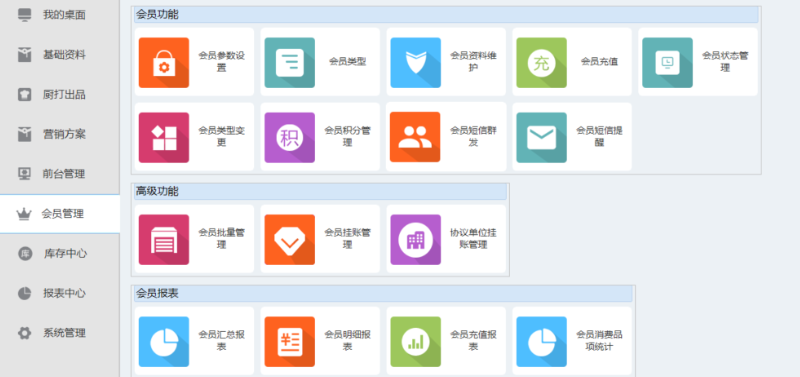Open the 会员资料维护 blue shield icon
Image resolution: width=800 pixels, height=377 pixels.
(x=415, y=62)
